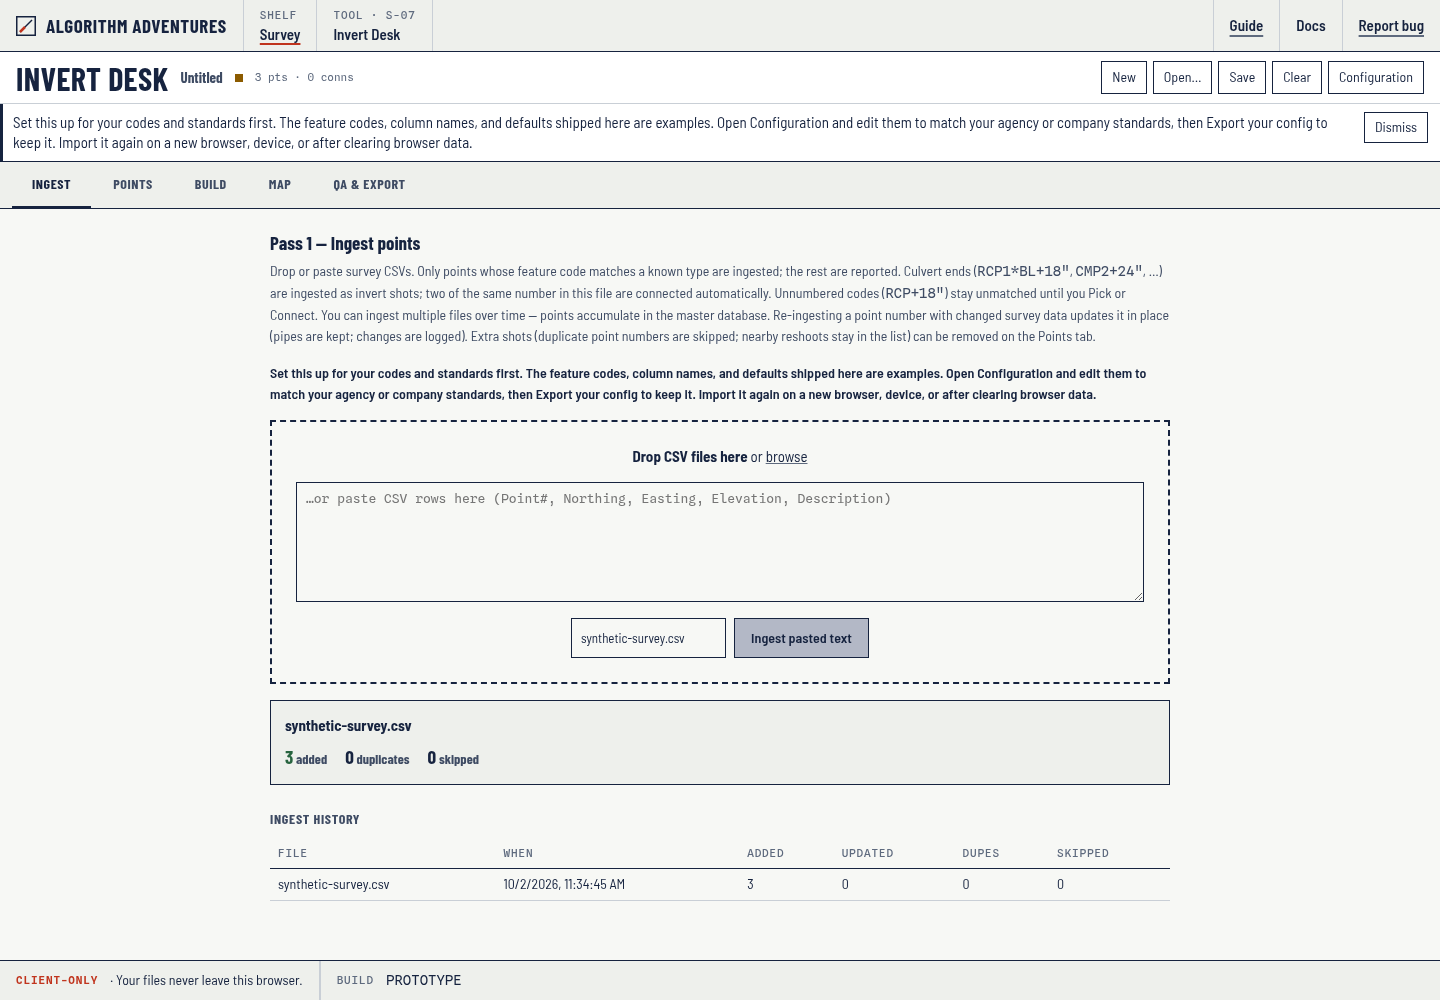Click Ingest pasted text button
The width and height of the screenshot is (1440, 1000).
pos(801,638)
